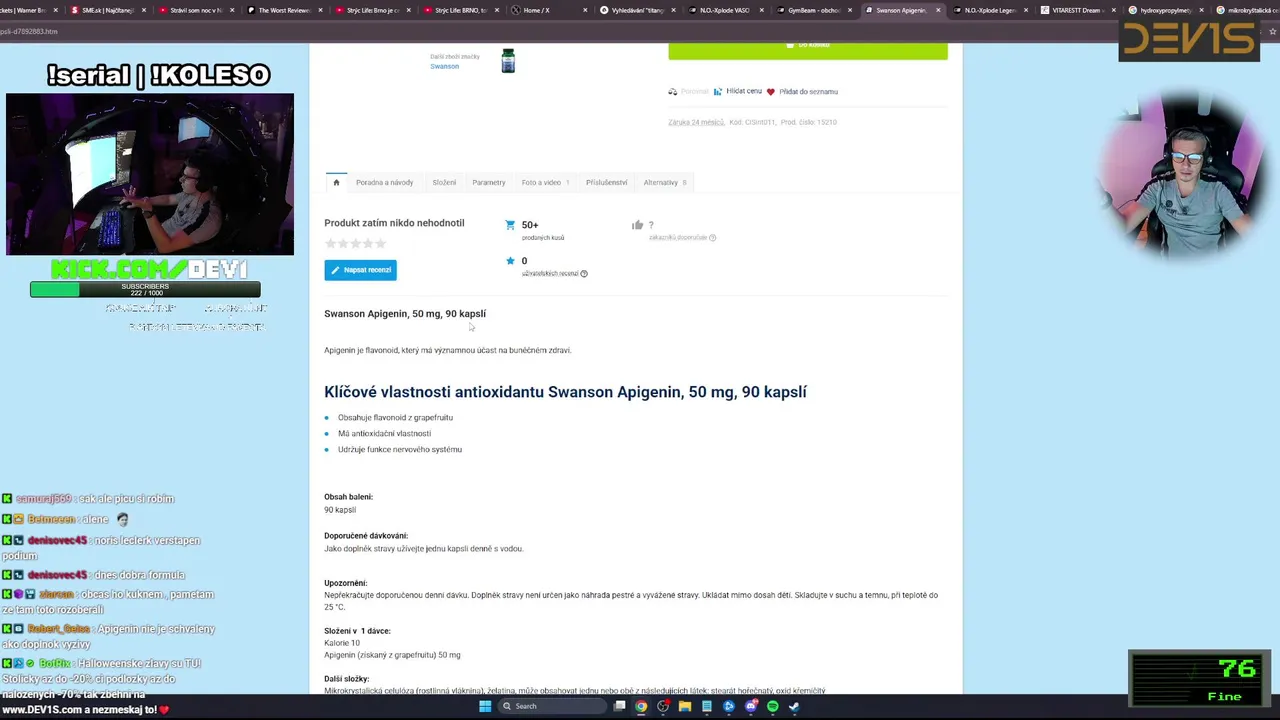Click the Obsah balení heading
The image size is (1280, 720).
pos(348,497)
